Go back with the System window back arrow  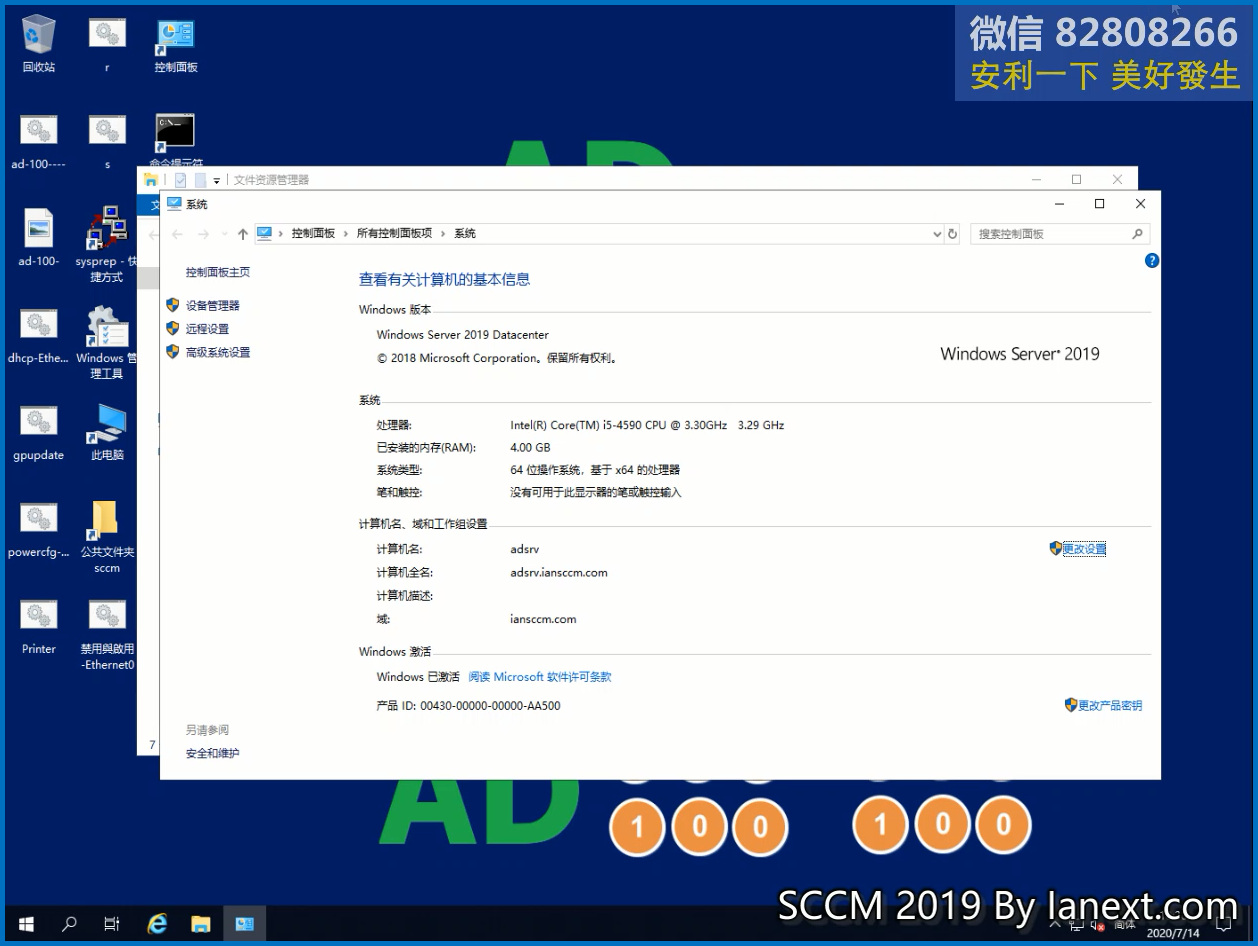click(x=178, y=234)
